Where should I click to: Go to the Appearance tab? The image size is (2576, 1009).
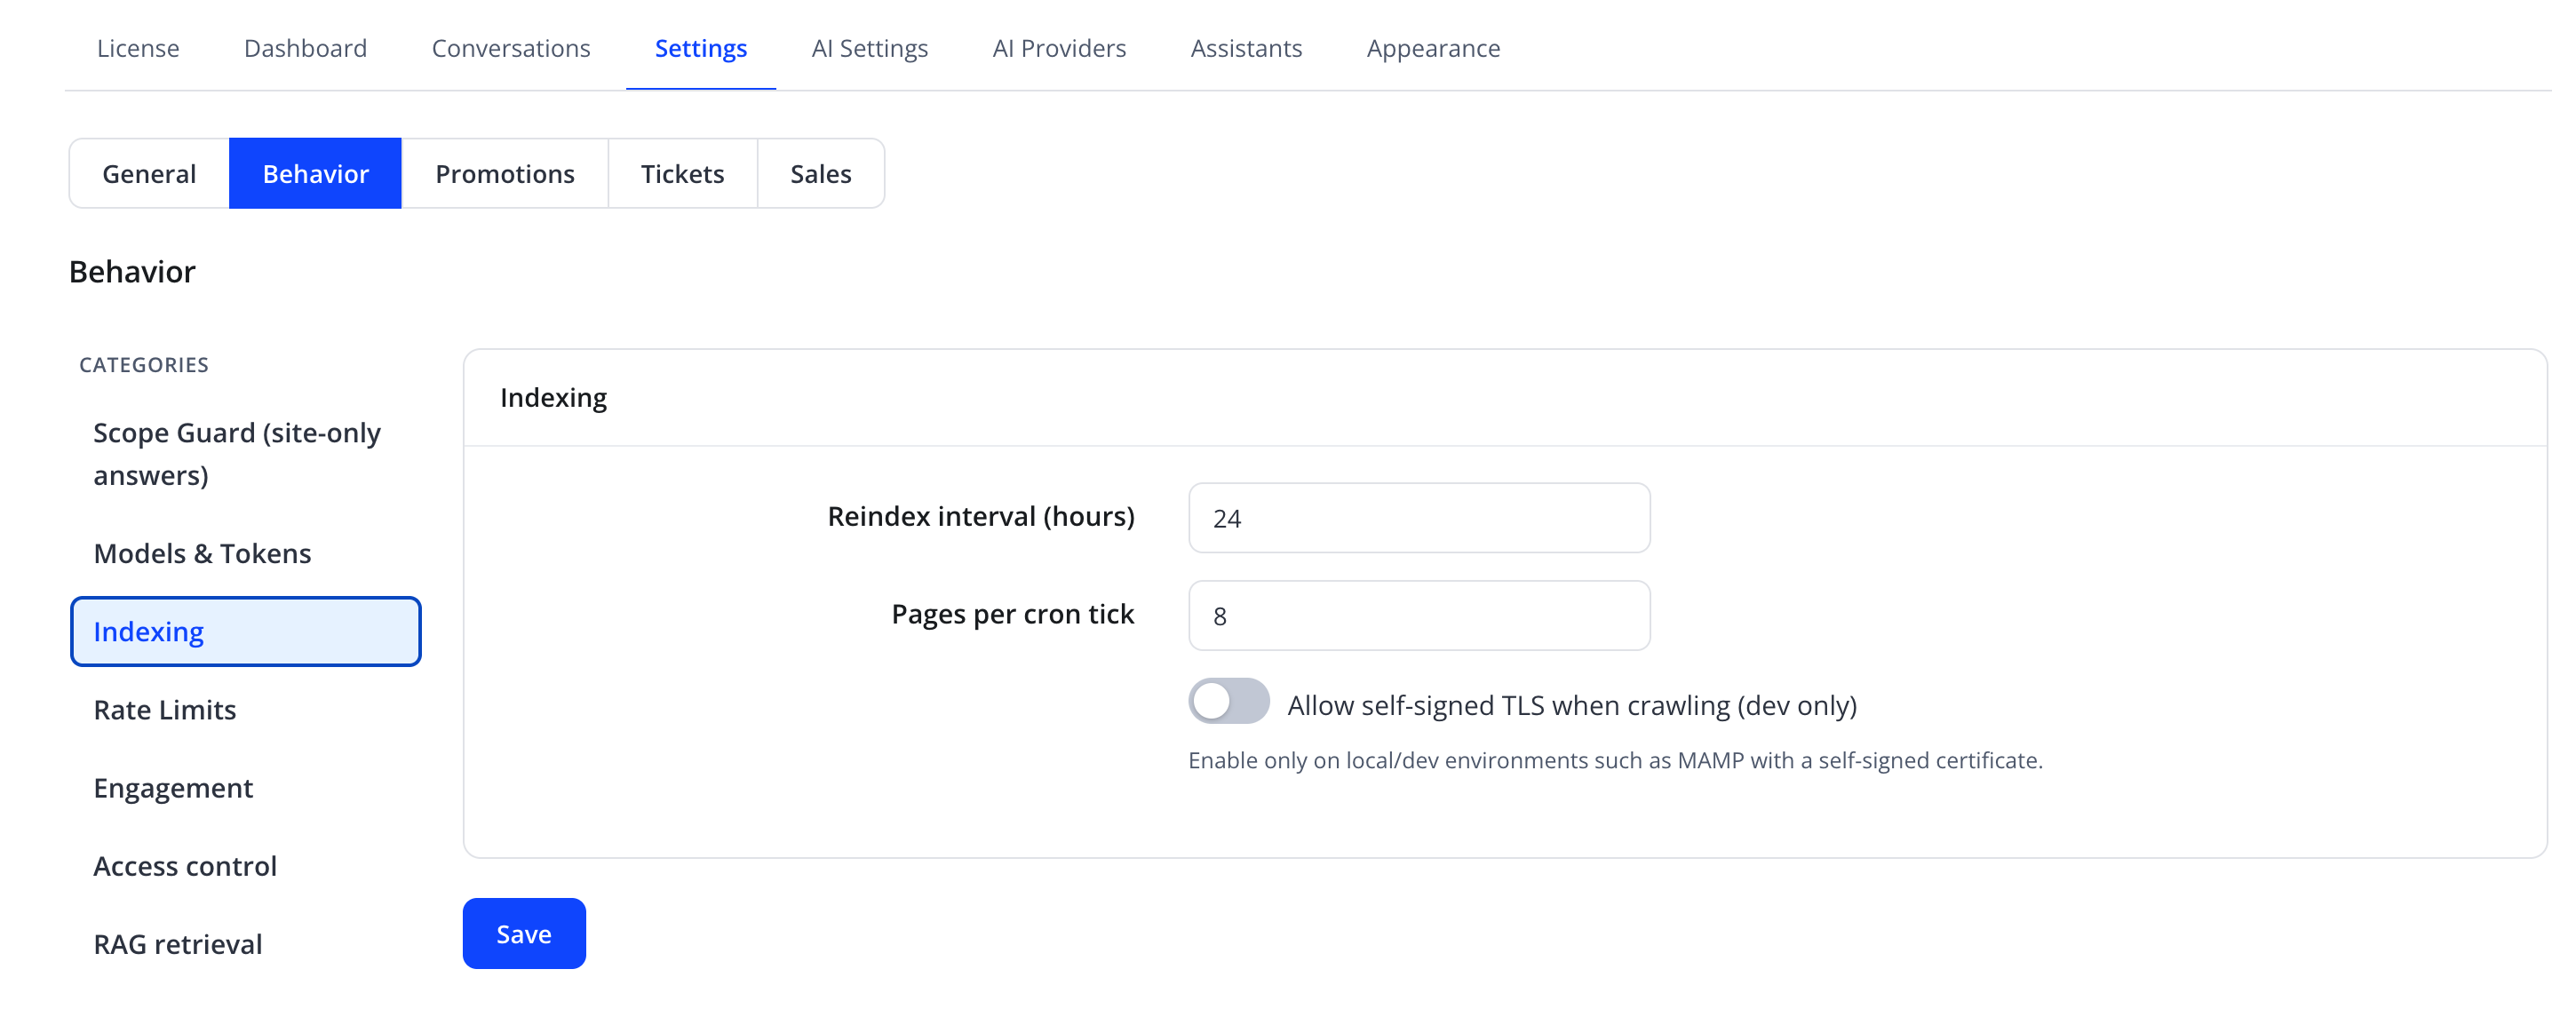tap(1432, 48)
